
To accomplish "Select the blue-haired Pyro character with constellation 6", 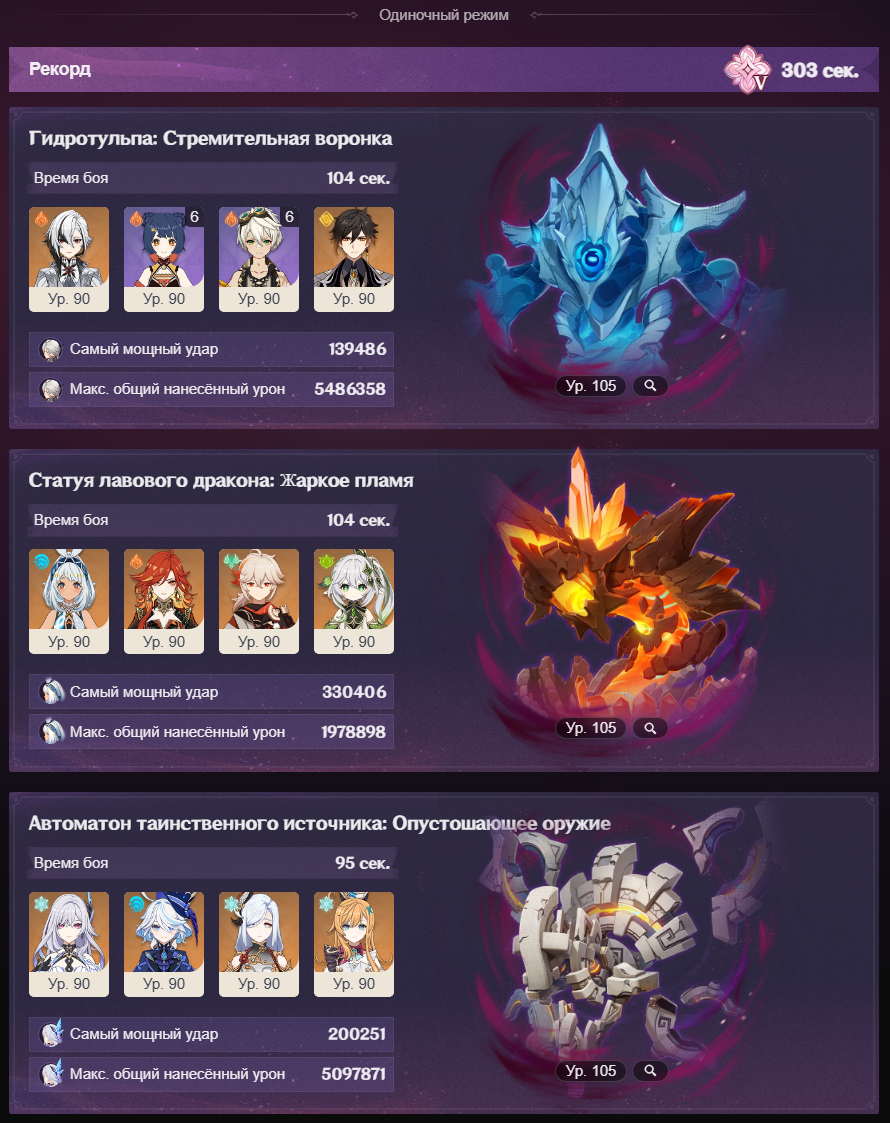I will 164,259.
